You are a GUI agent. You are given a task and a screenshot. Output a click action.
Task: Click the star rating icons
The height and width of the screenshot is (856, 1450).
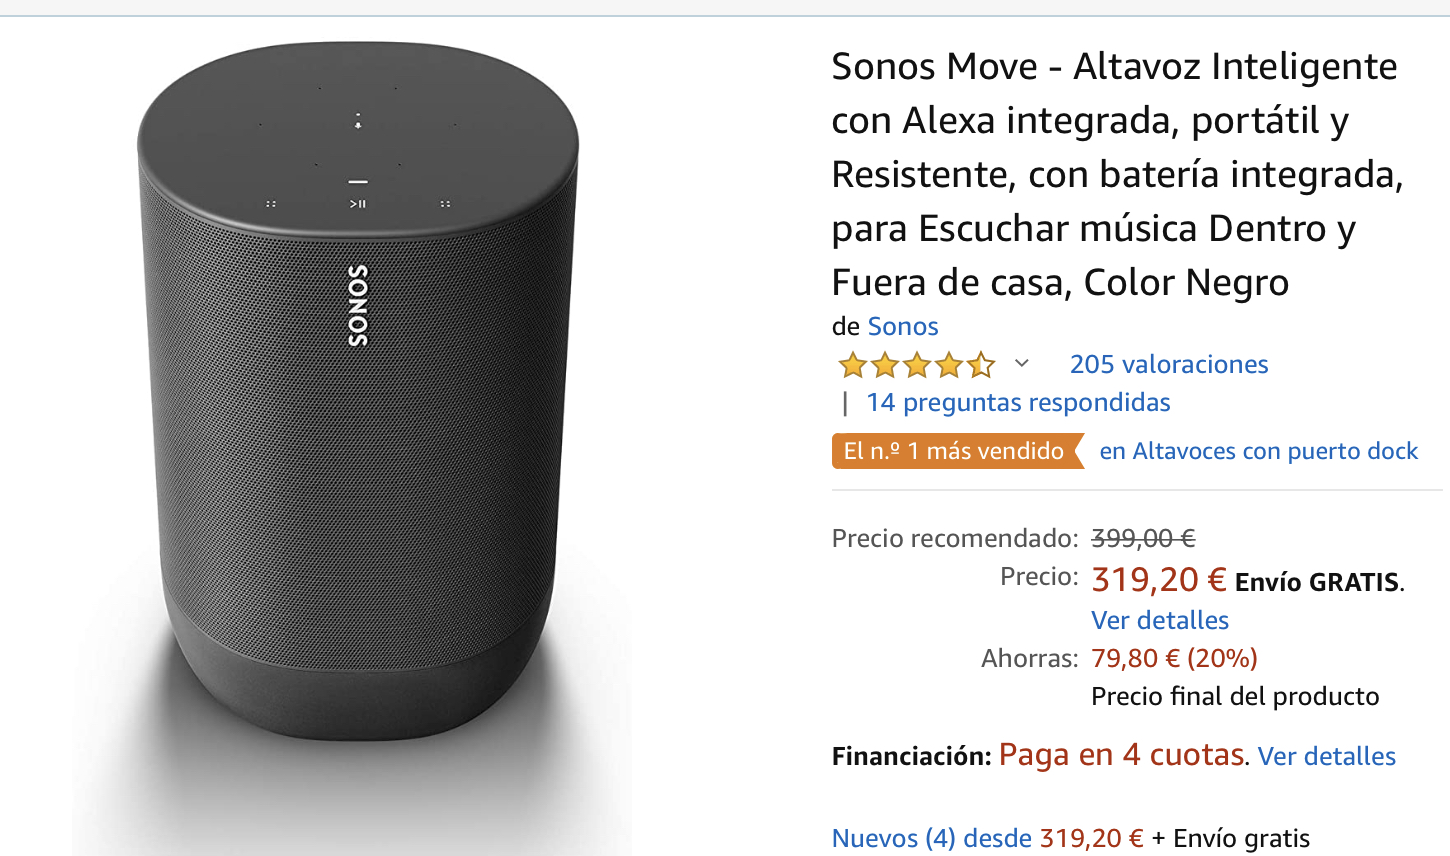[916, 365]
